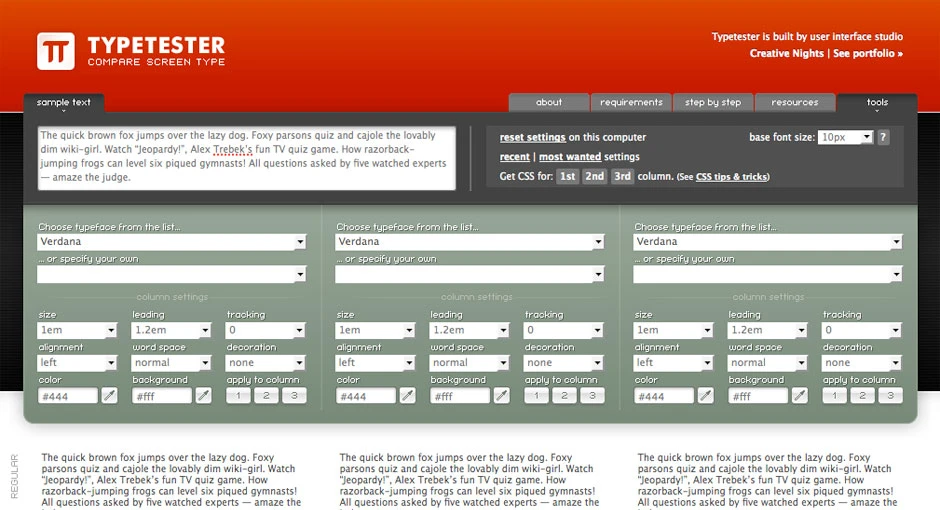Open the most wanted settings link

(570, 157)
